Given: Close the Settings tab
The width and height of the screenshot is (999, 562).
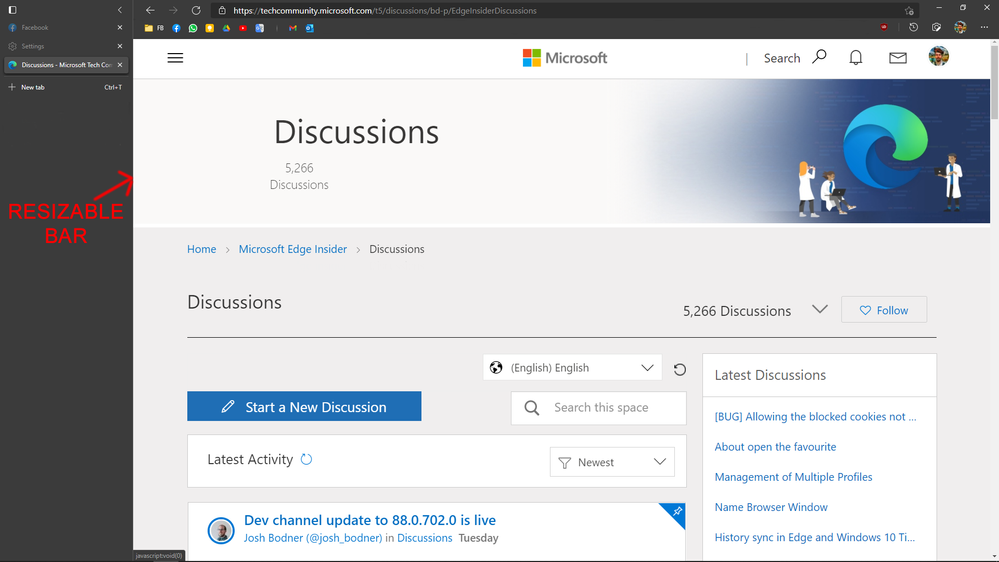Looking at the screenshot, I should click(x=120, y=46).
